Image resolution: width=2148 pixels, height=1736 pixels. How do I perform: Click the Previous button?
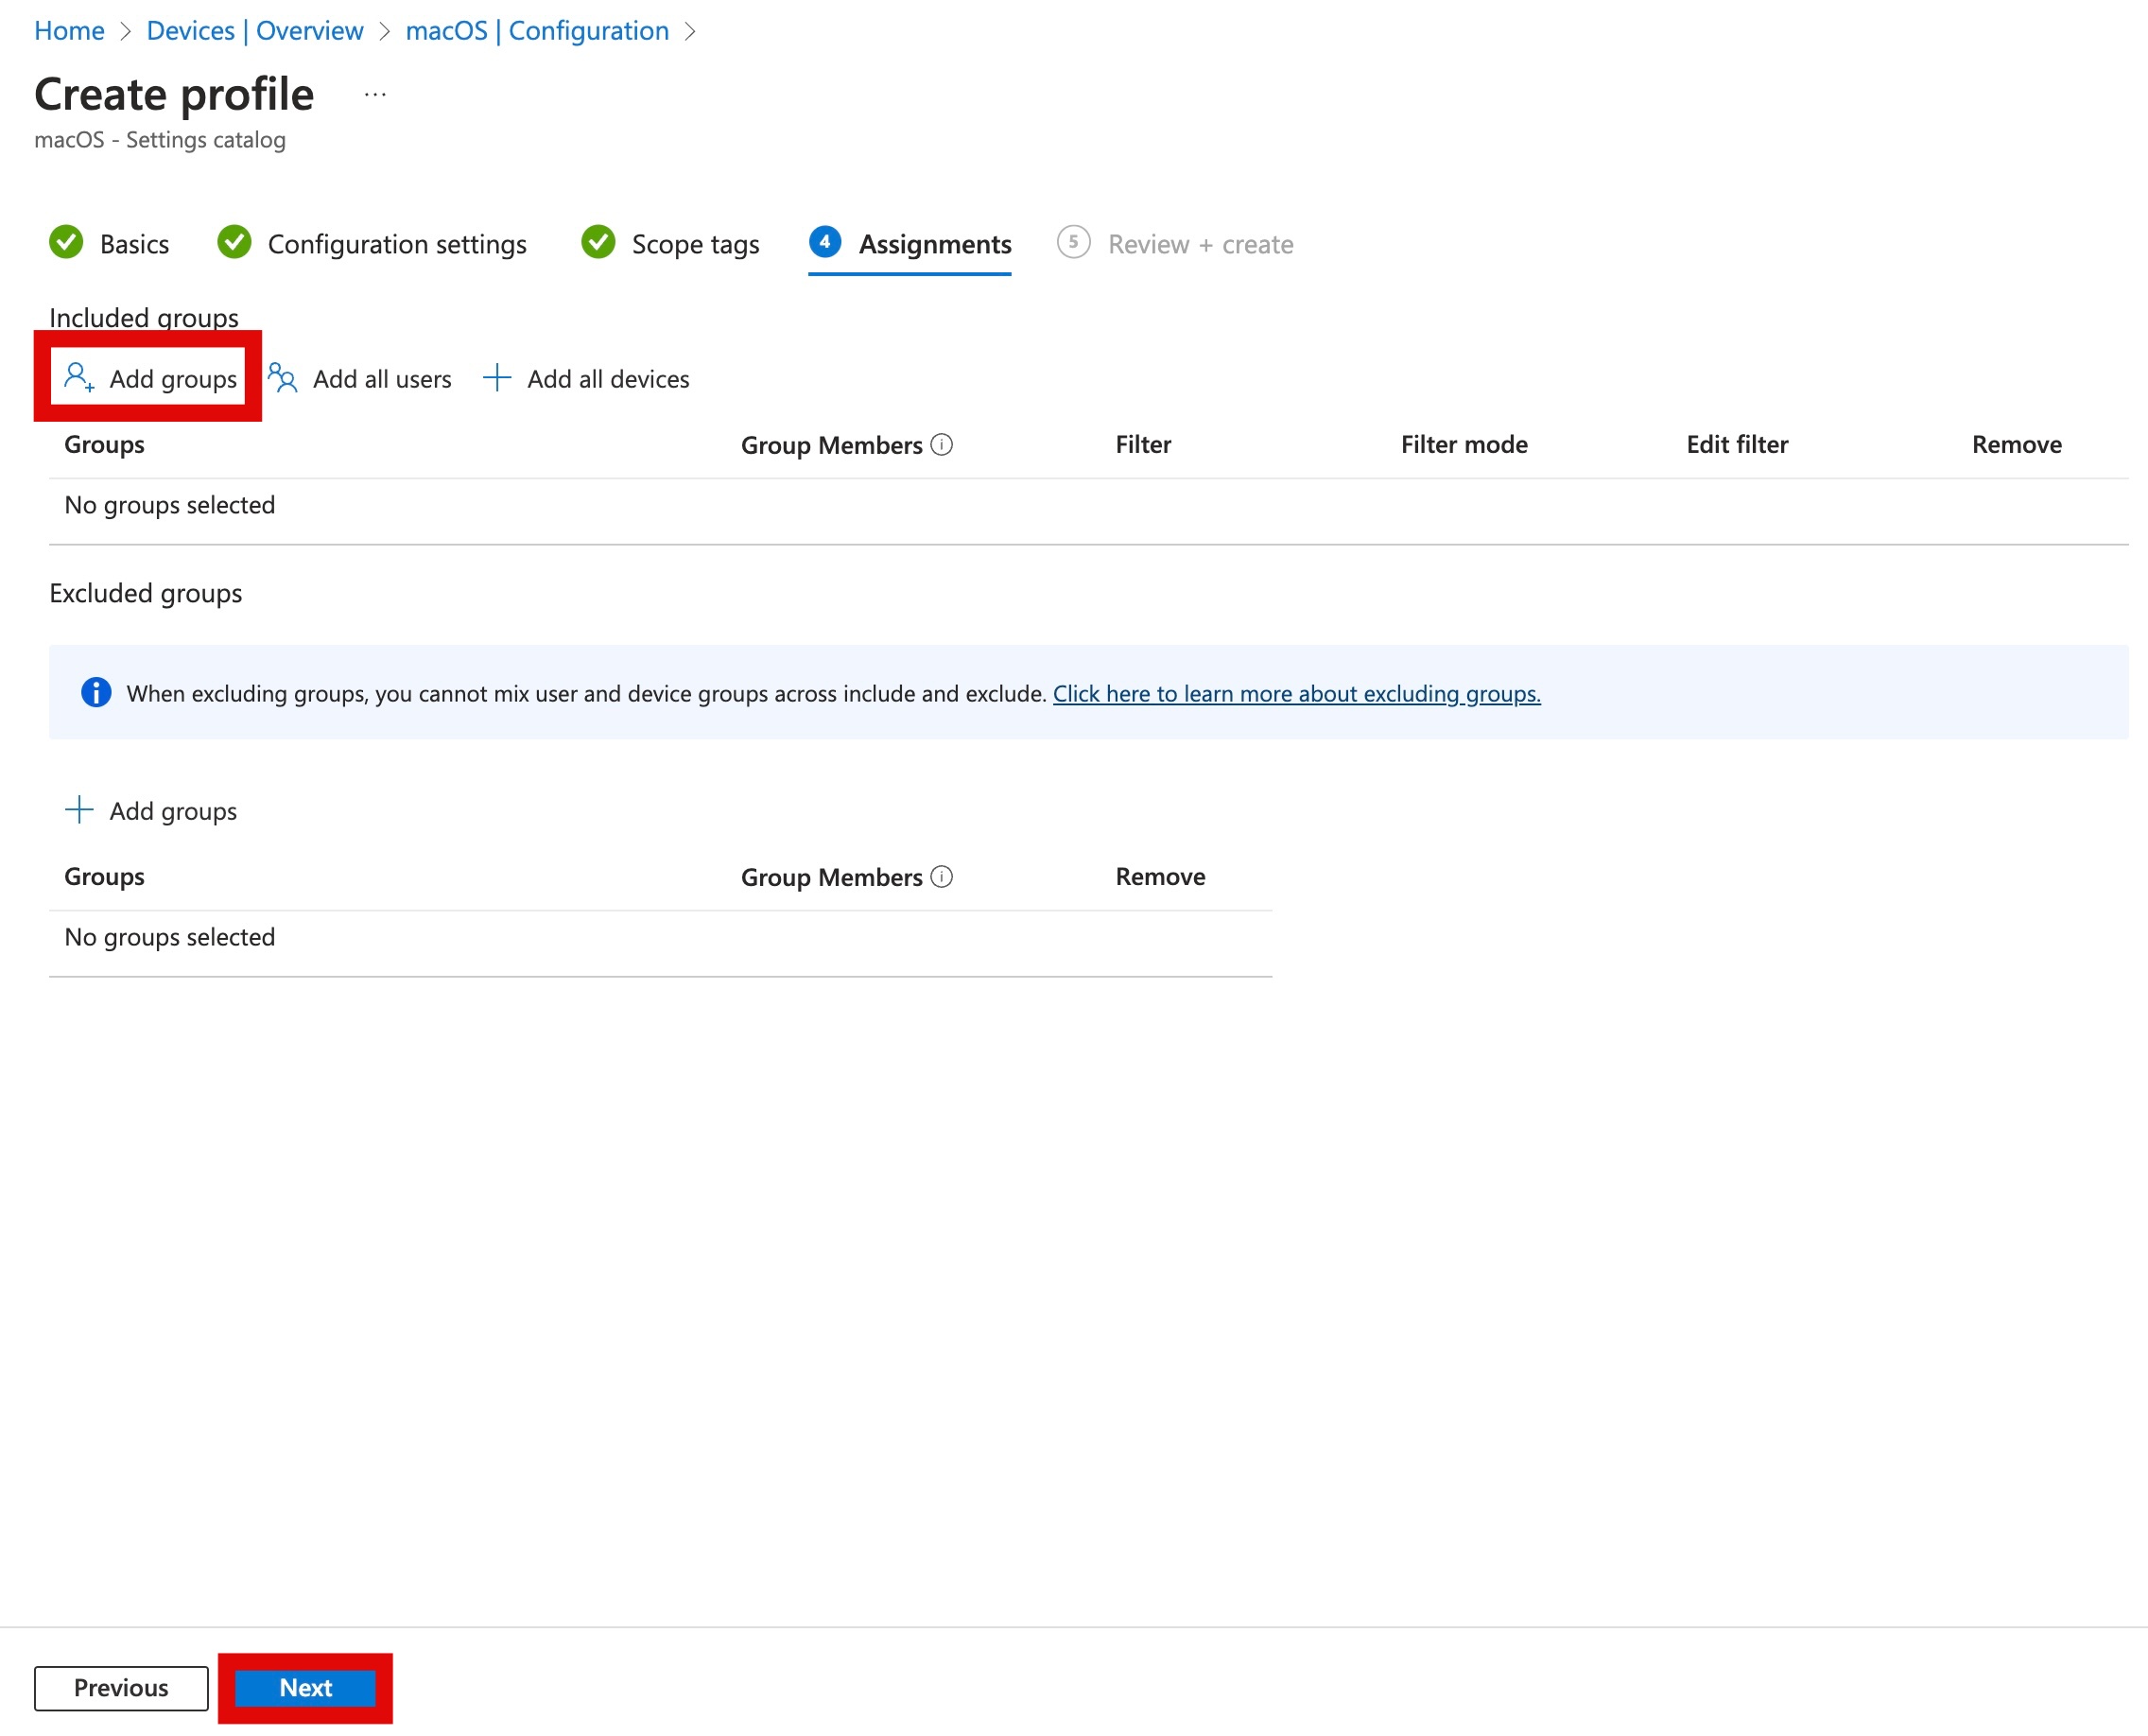pos(121,1687)
